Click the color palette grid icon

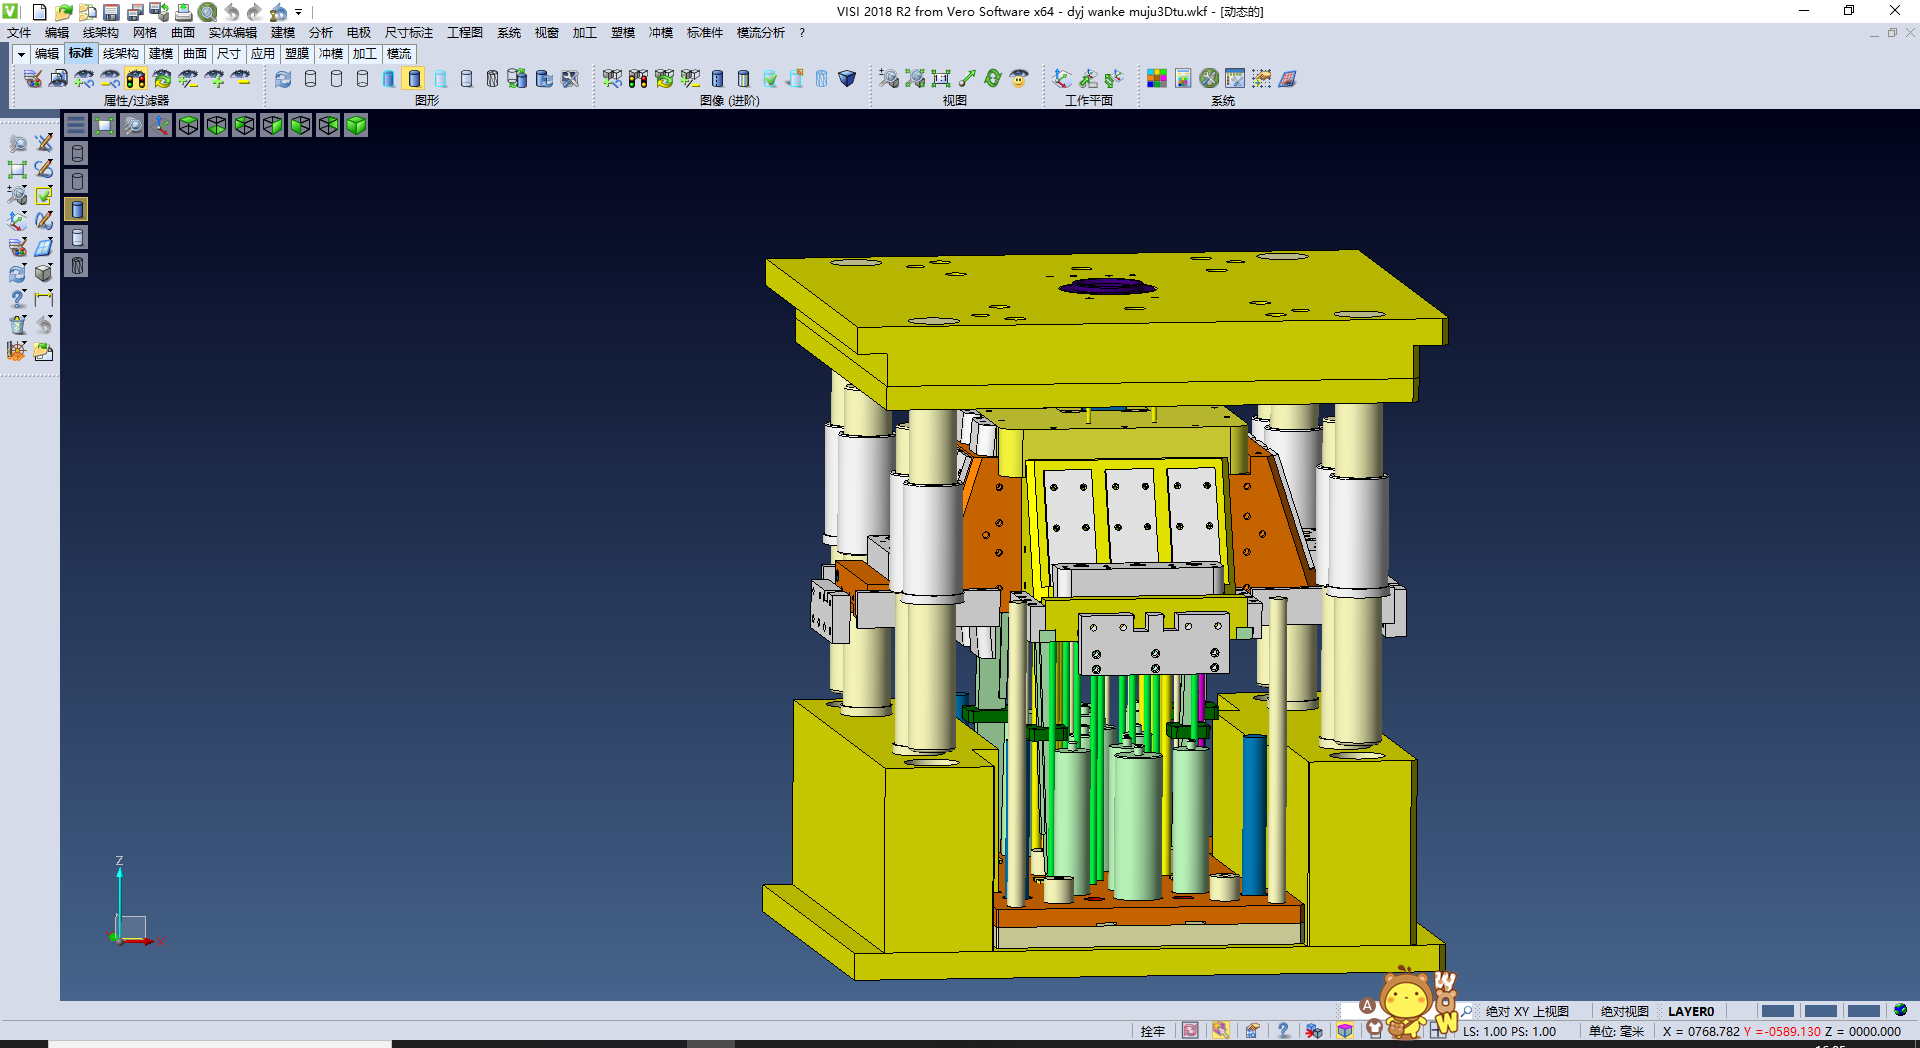(1156, 79)
